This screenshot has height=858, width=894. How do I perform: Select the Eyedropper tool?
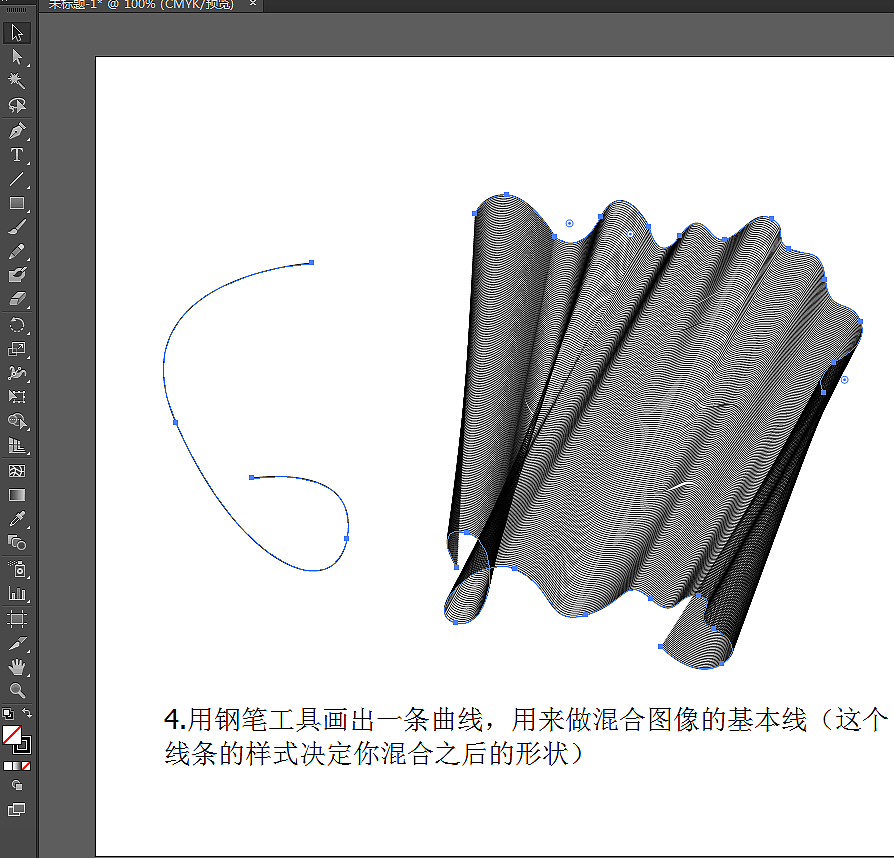coord(17,519)
